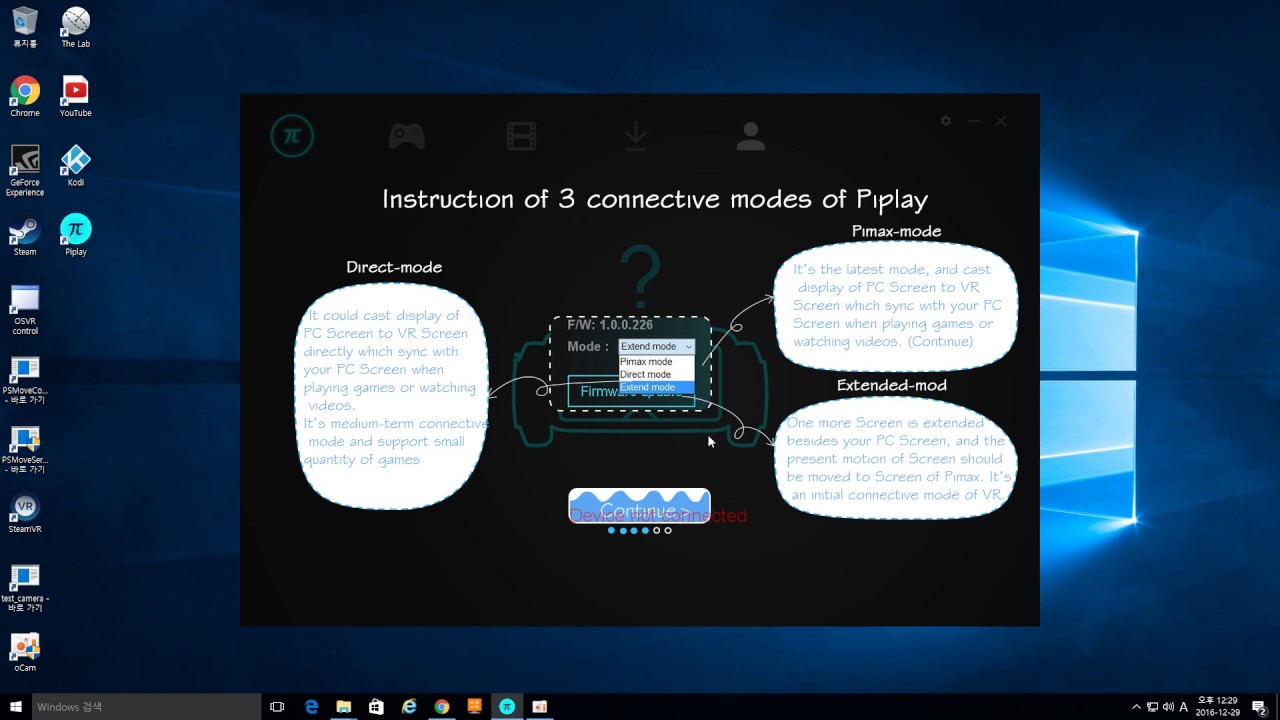
Task: Select the SteamVR desktop shortcut
Action: 25,514
